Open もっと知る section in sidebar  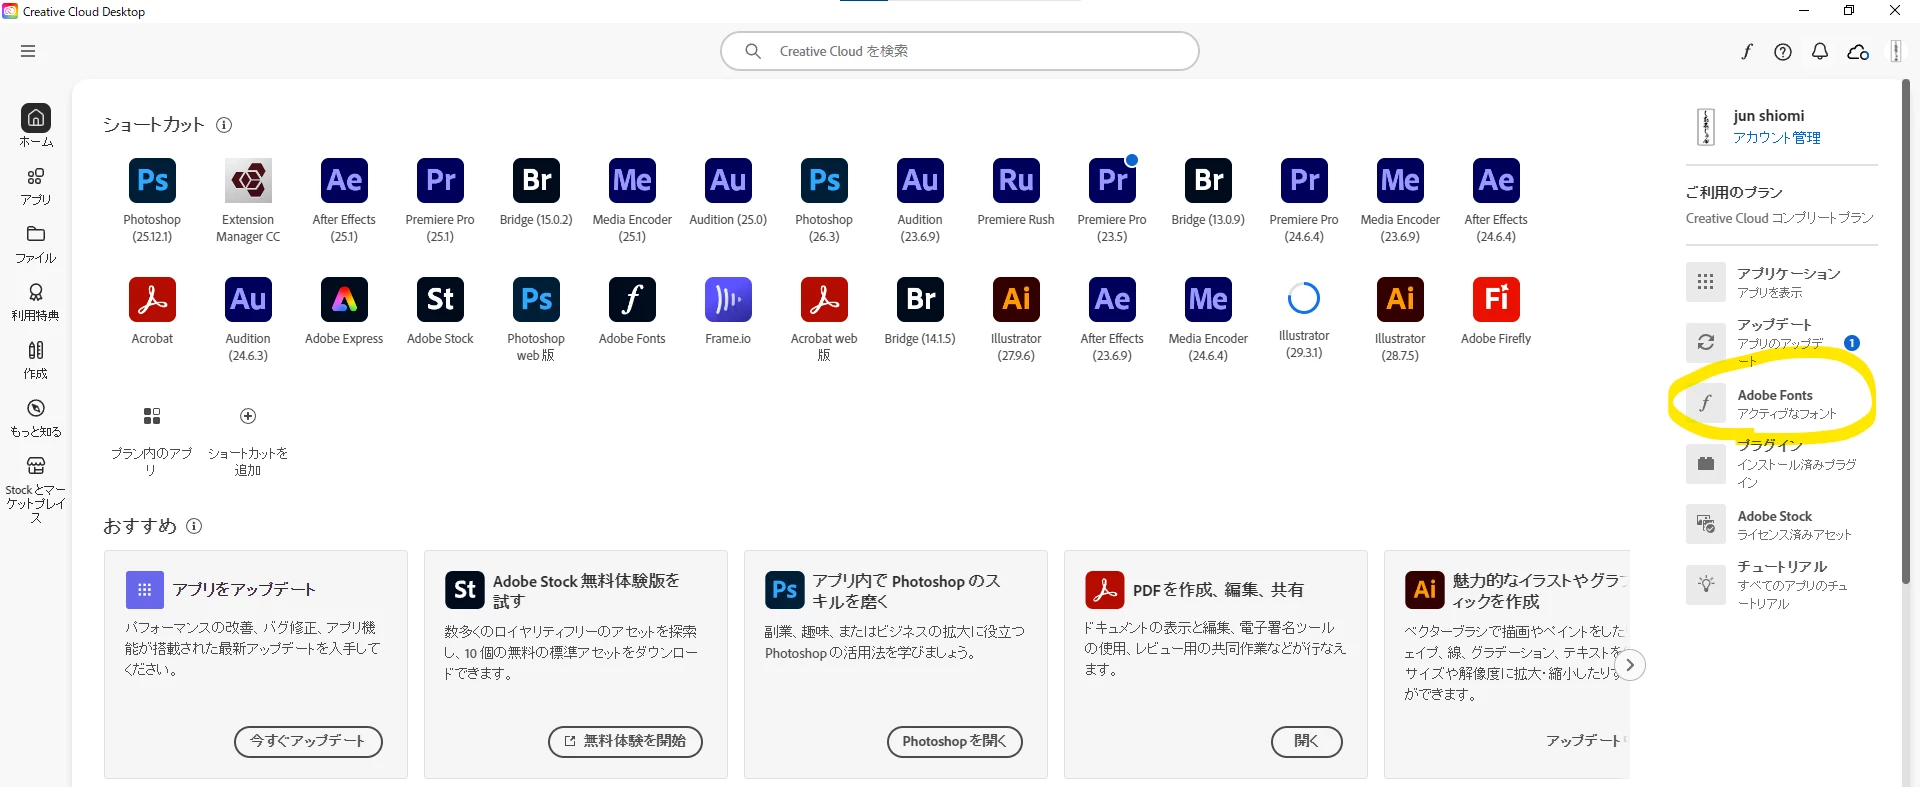(x=36, y=418)
